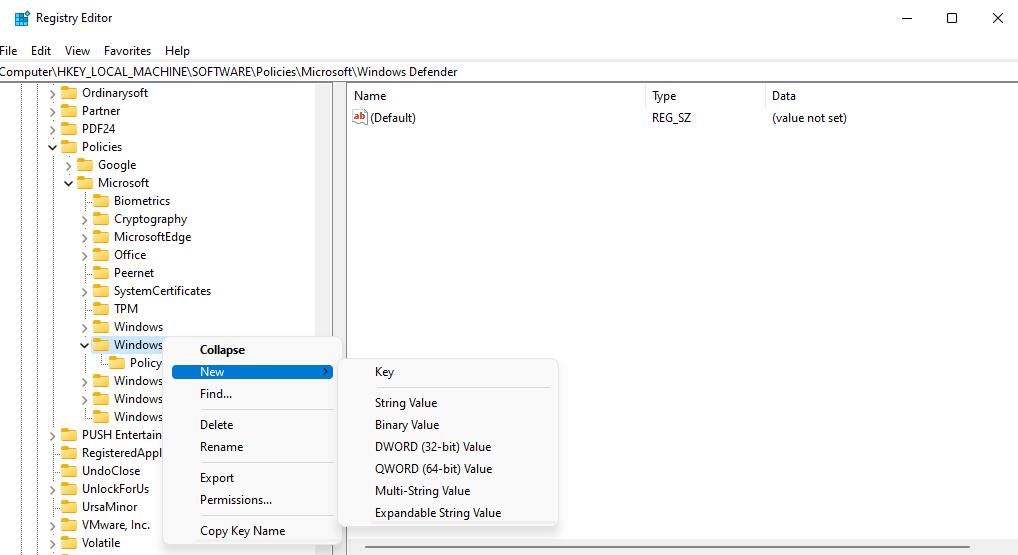Collapse the Policies key
Image resolution: width=1018 pixels, height=555 pixels.
(53, 147)
